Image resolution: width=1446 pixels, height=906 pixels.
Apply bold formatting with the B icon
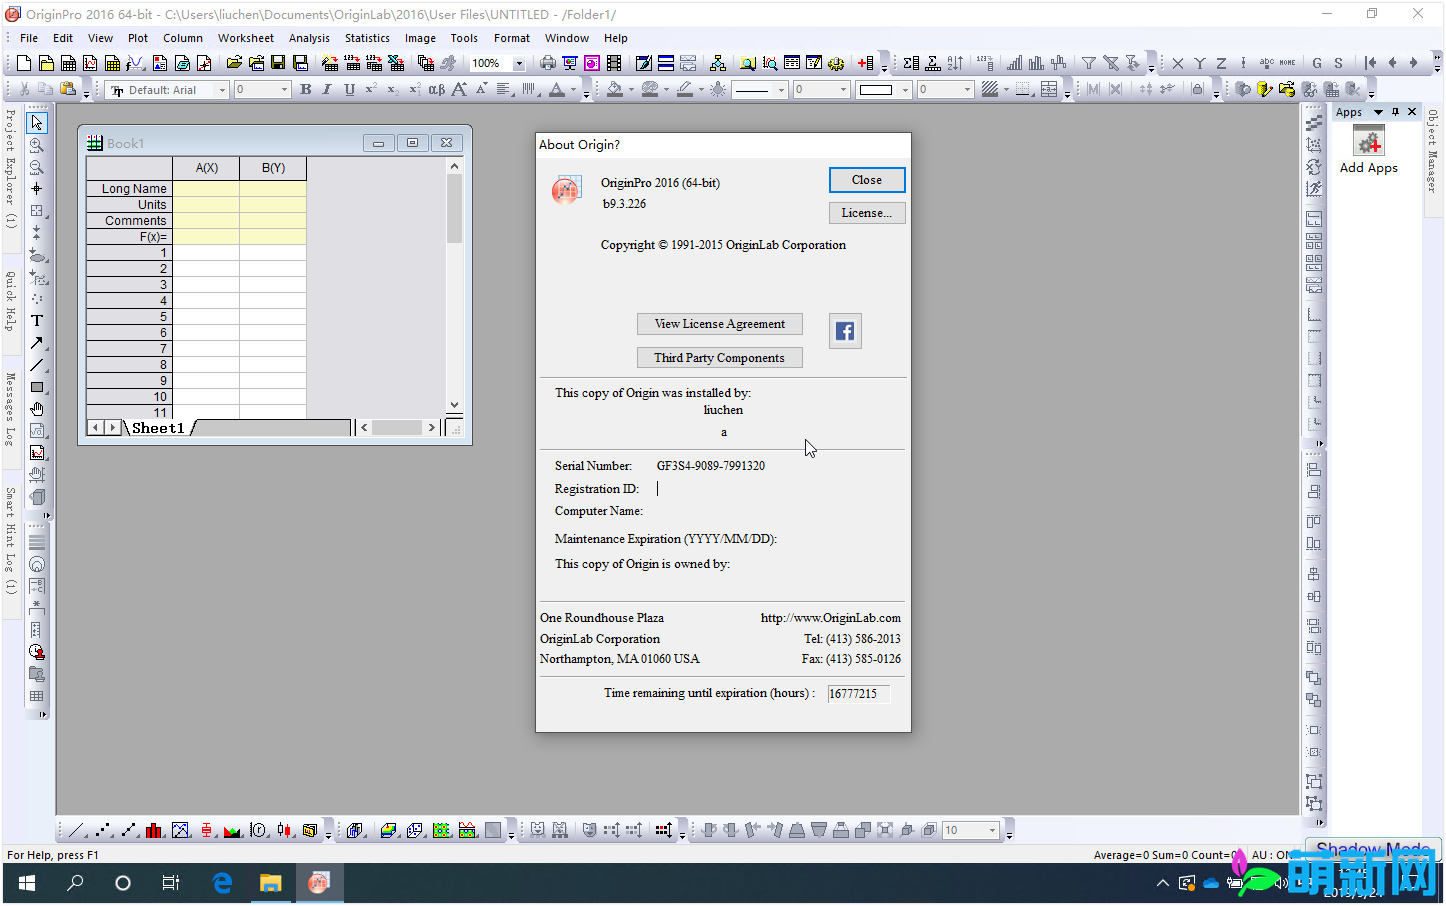(x=306, y=89)
